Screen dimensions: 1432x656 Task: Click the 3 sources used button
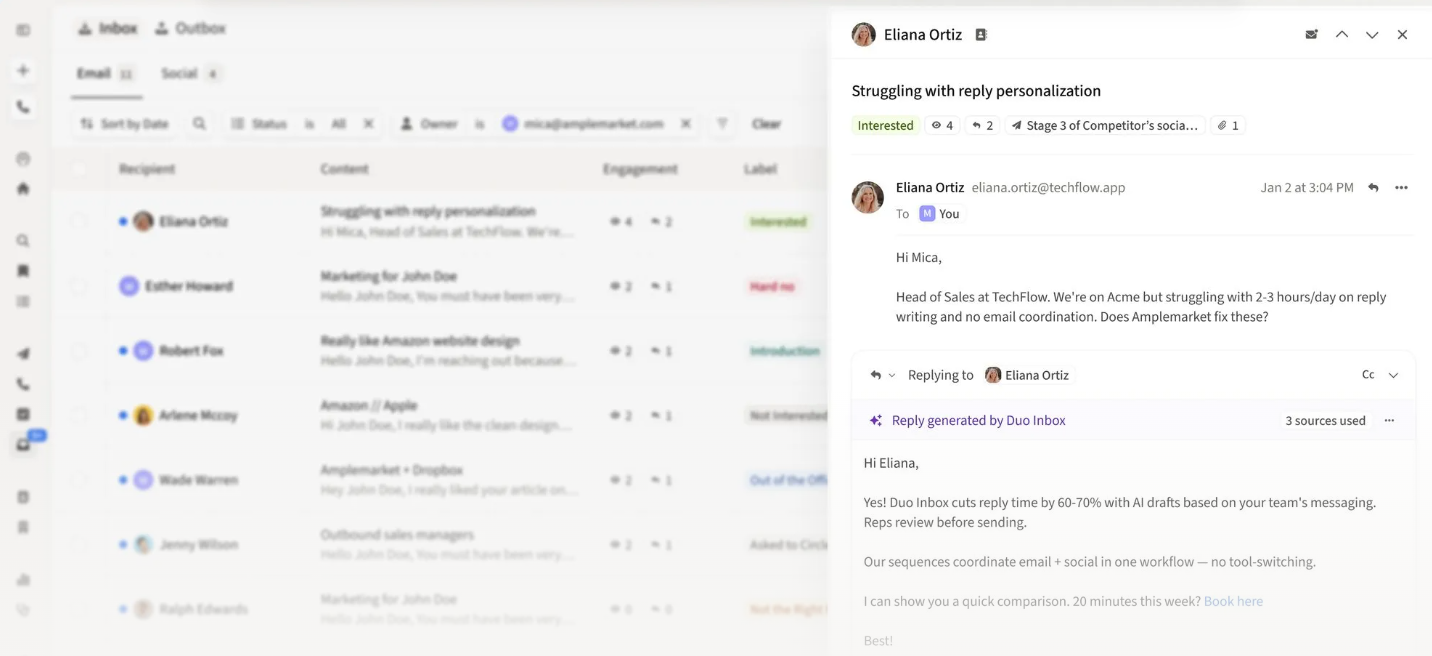coord(1325,421)
